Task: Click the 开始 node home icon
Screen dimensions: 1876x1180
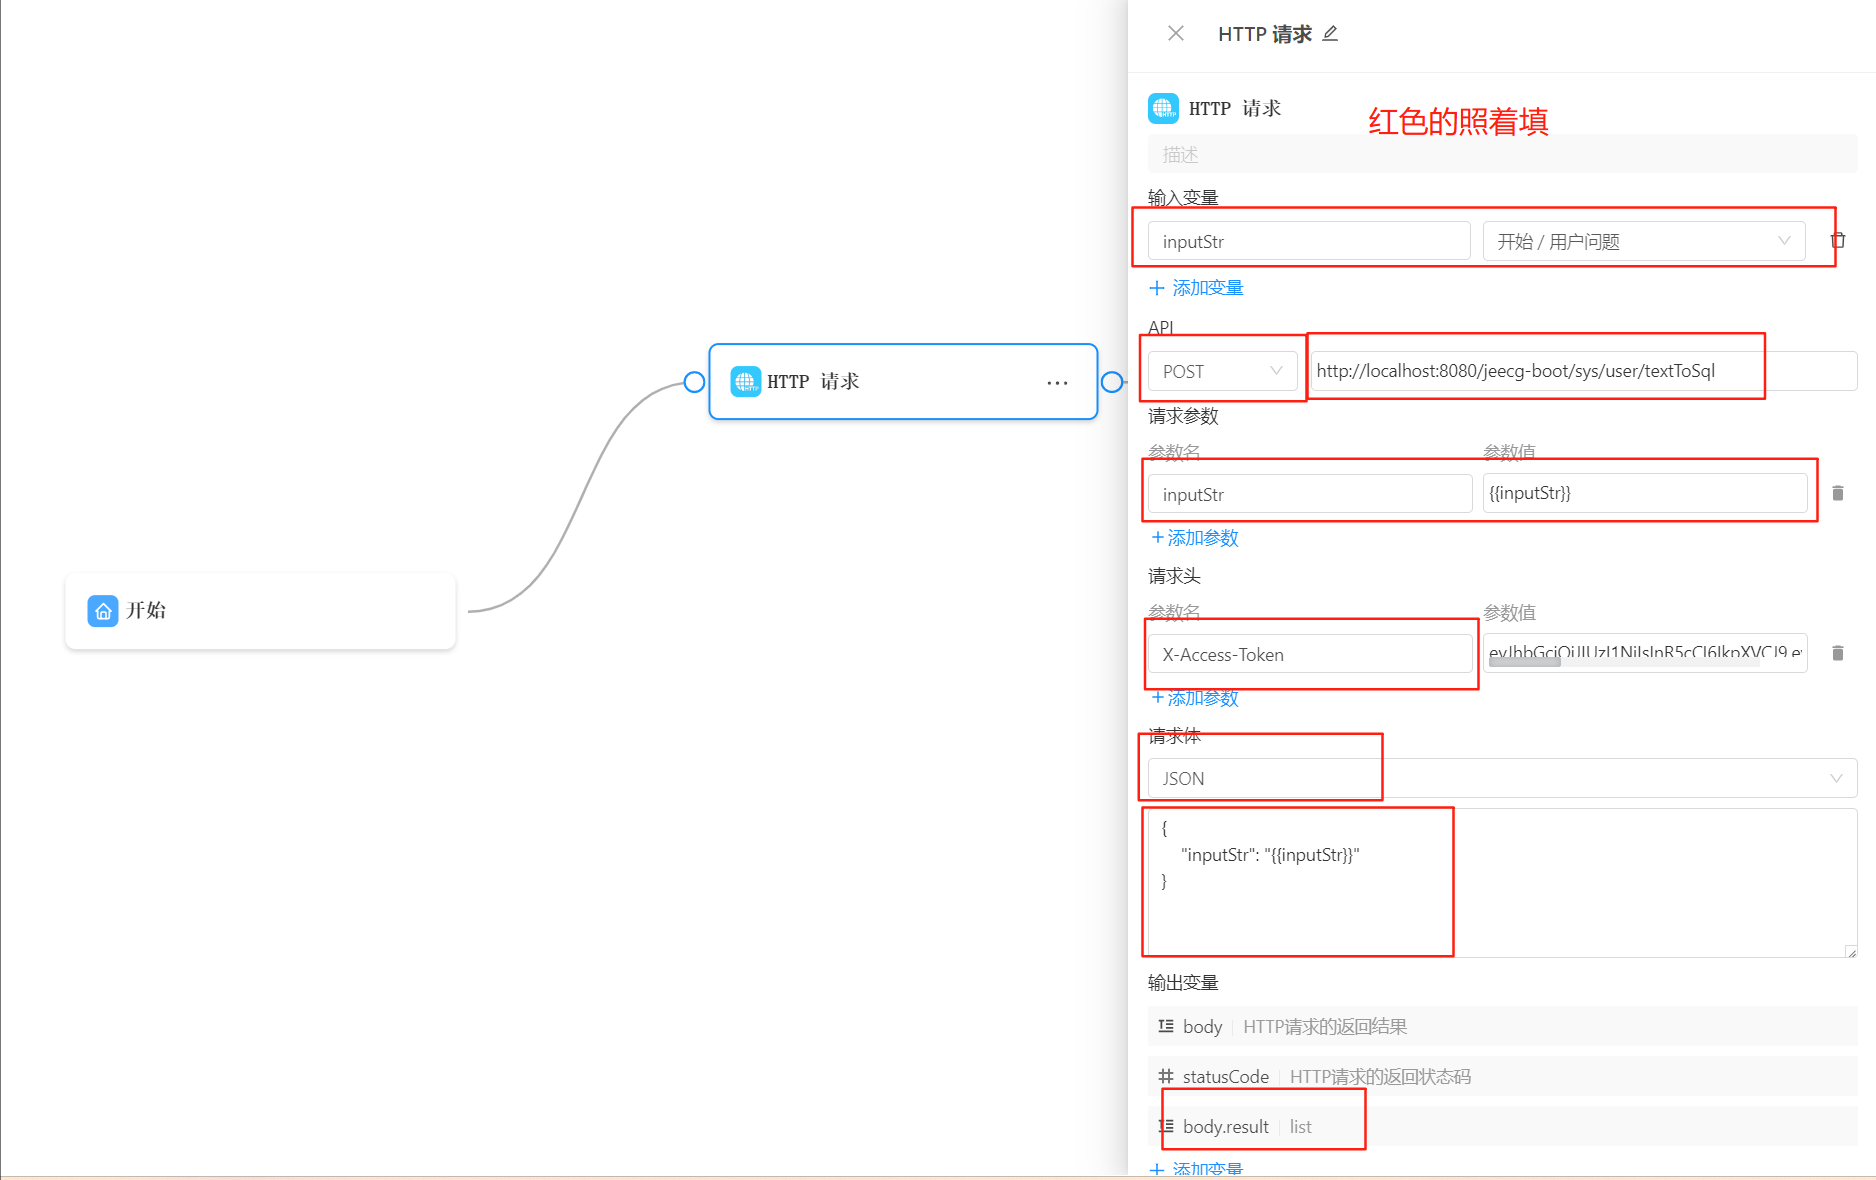Action: click(x=103, y=611)
